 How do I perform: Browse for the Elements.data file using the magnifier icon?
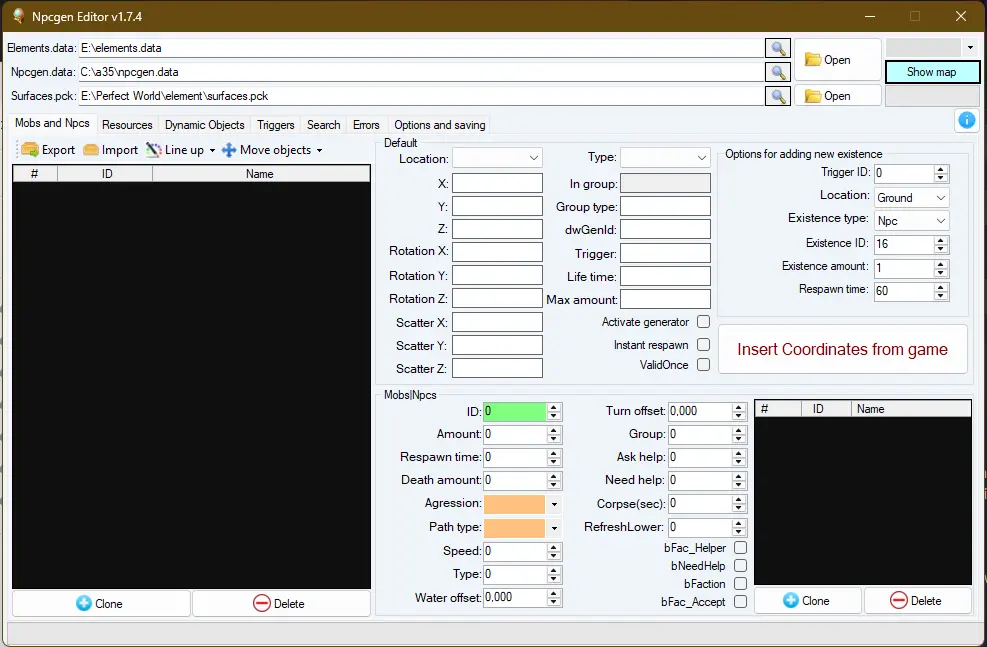pyautogui.click(x=778, y=48)
